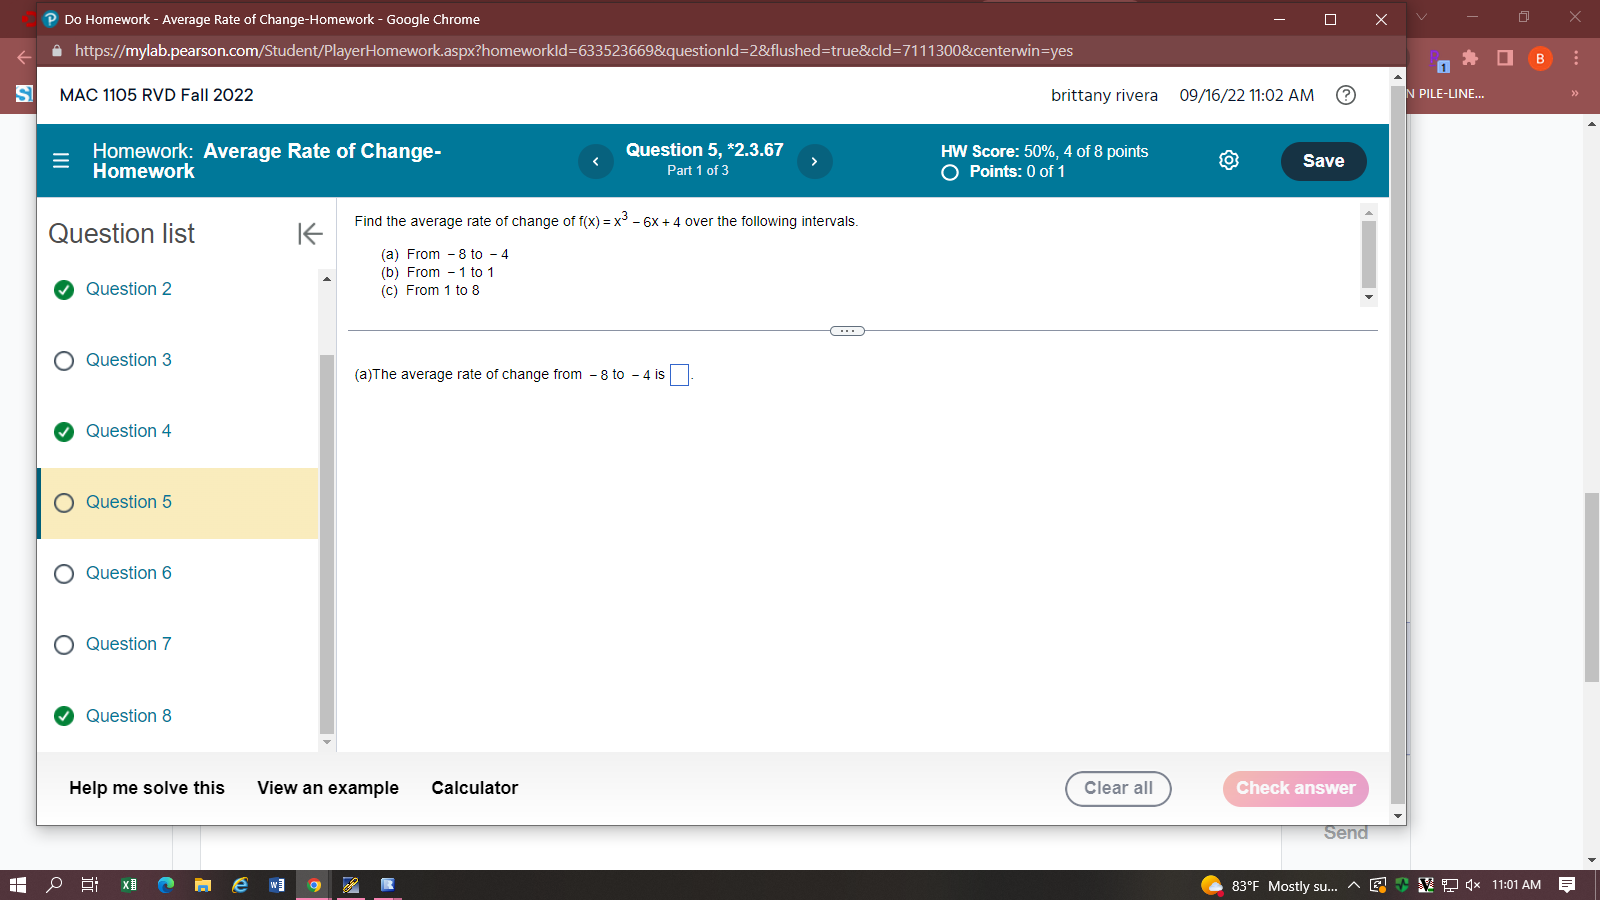Open Microsoft Word from the taskbar
1600x900 pixels.
pyautogui.click(x=277, y=885)
